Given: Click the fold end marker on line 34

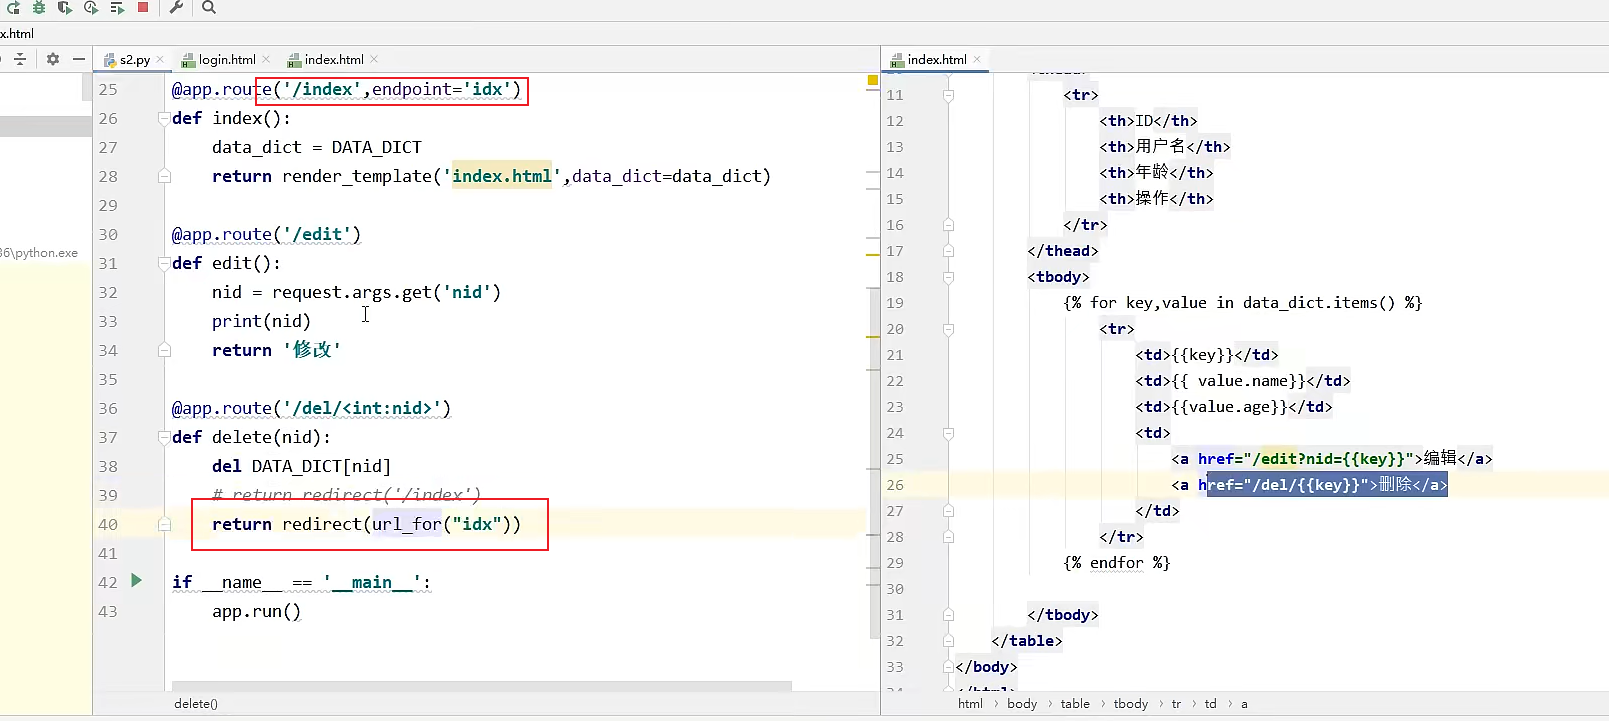Looking at the screenshot, I should [164, 350].
